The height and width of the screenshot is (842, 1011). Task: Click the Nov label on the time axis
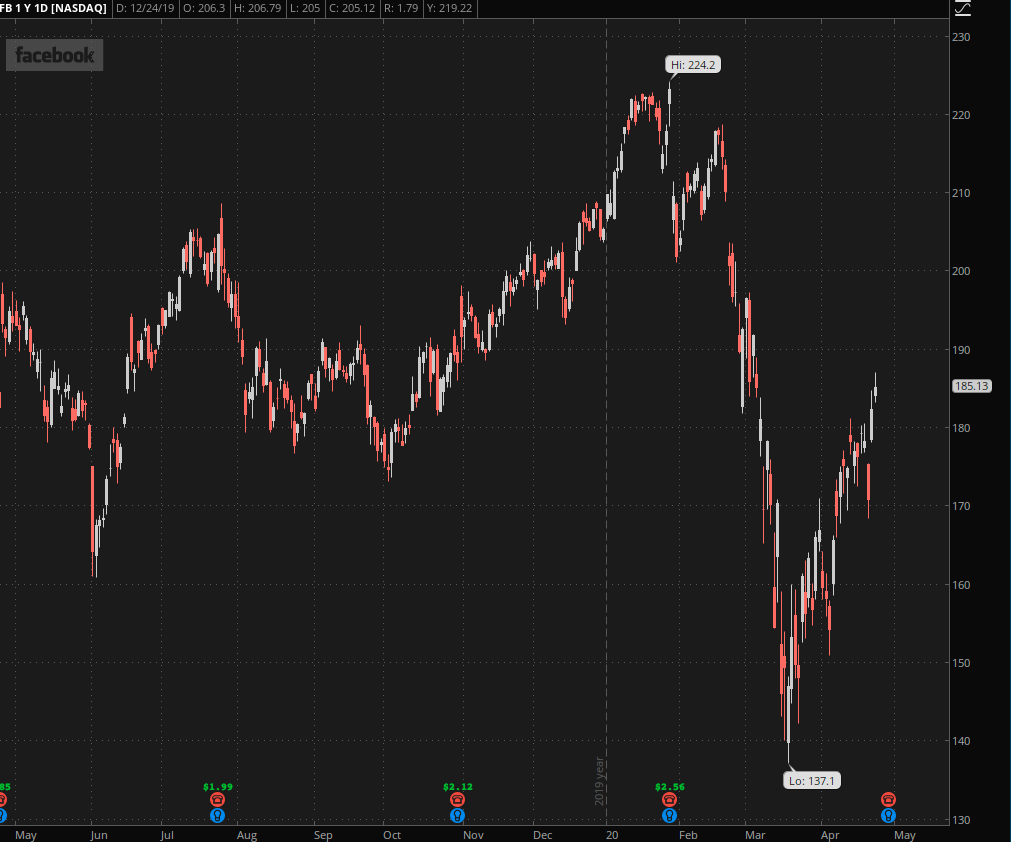474,834
